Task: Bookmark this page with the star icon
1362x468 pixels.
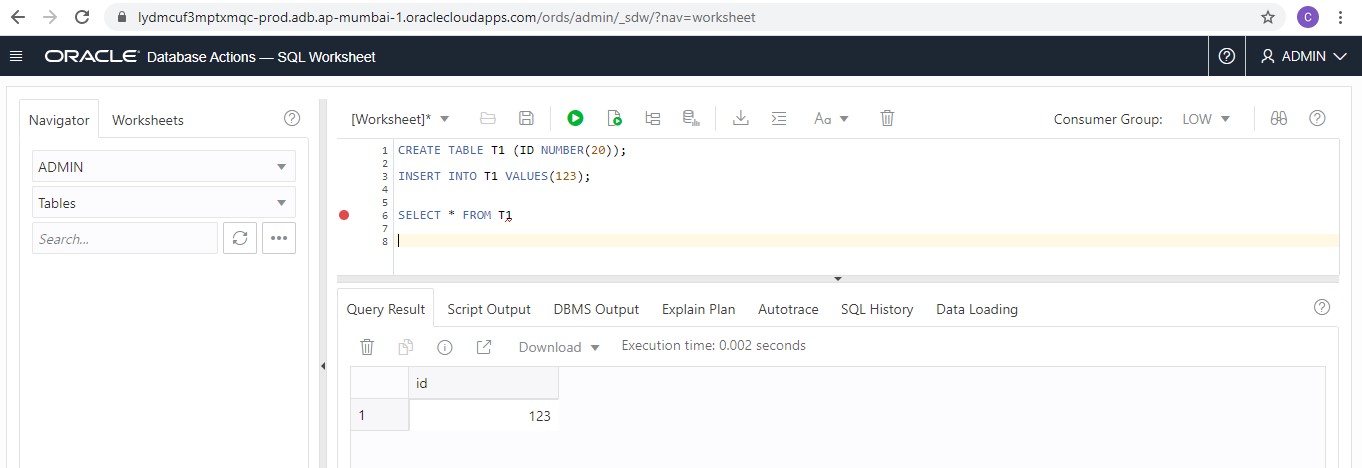Action: click(1268, 17)
